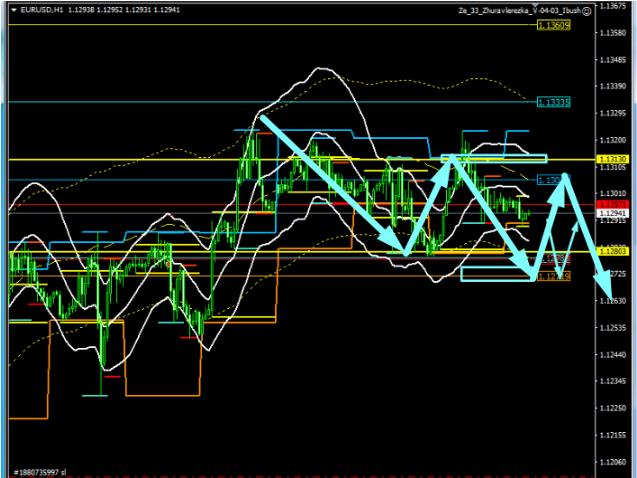
Task: Click the 1.13675 price scale value
Action: pos(613,6)
